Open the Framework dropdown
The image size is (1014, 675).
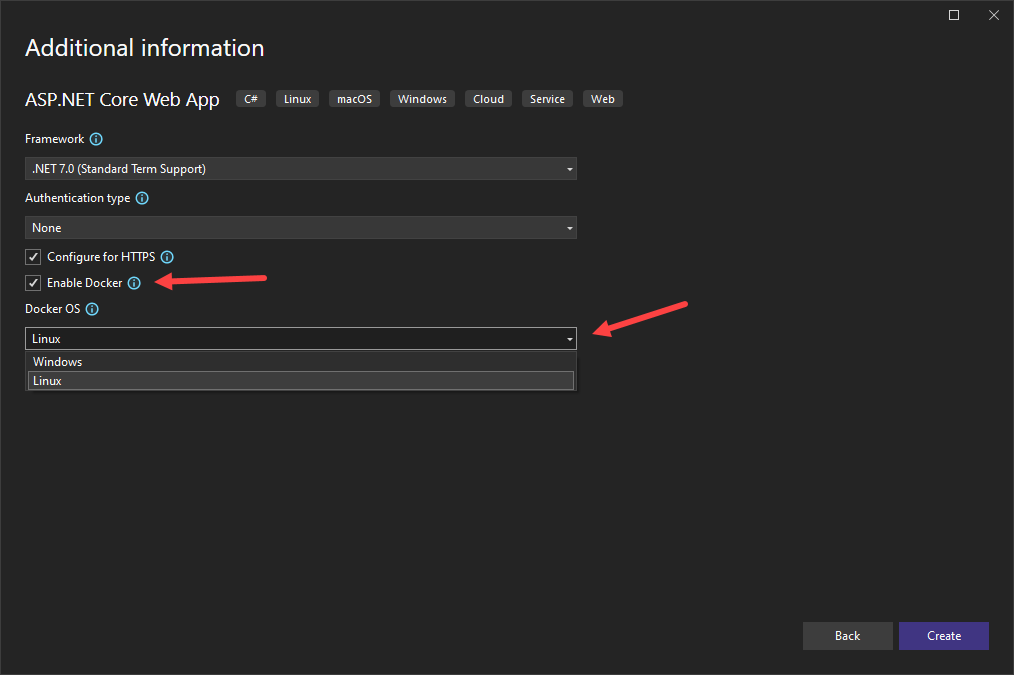[300, 169]
